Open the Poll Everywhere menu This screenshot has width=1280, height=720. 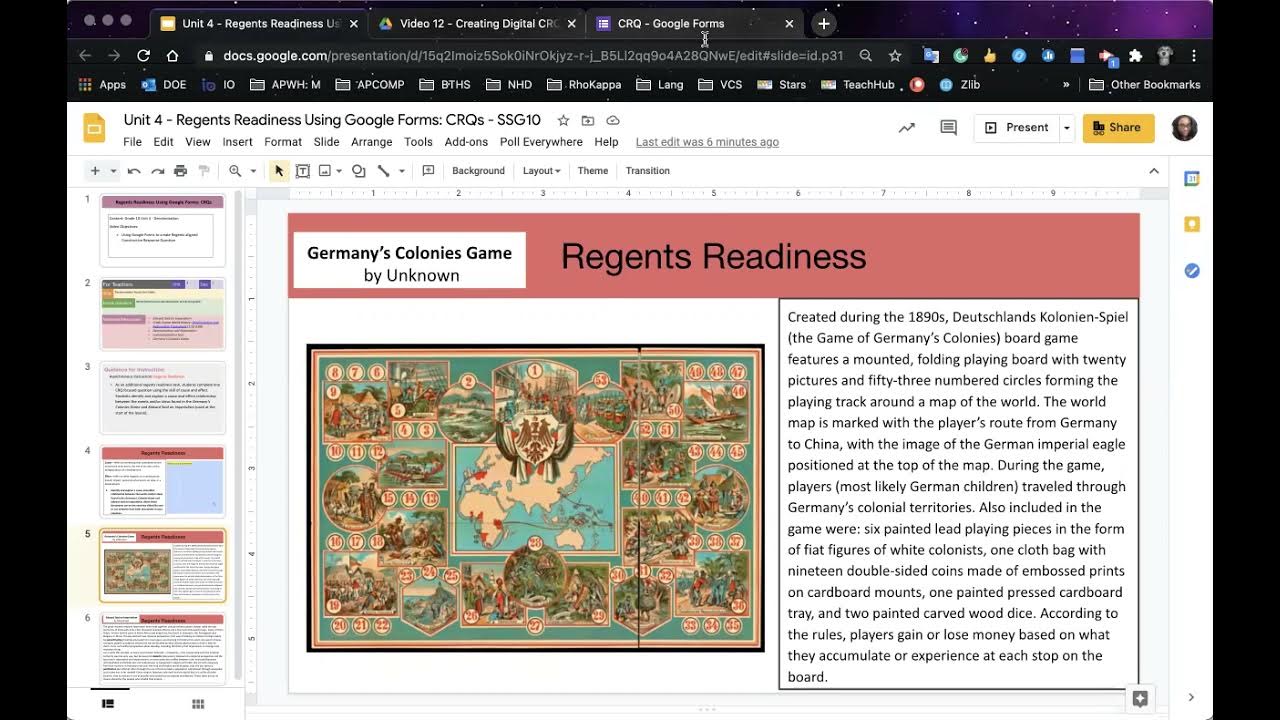pyautogui.click(x=541, y=142)
